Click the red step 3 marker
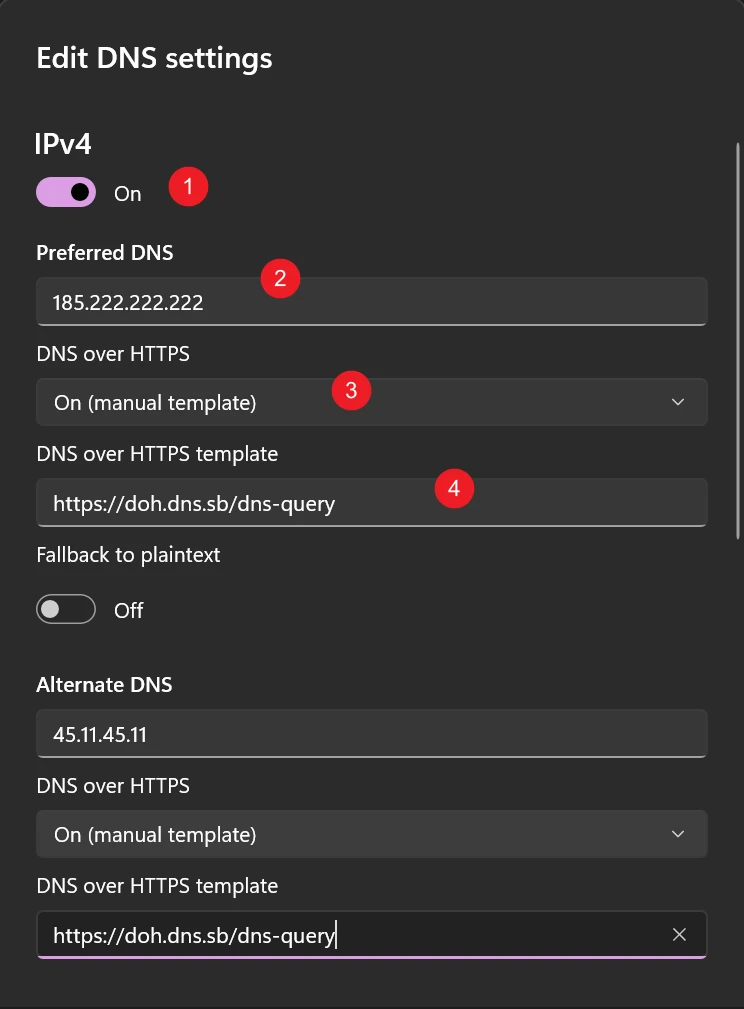This screenshot has width=744, height=1009. (351, 390)
